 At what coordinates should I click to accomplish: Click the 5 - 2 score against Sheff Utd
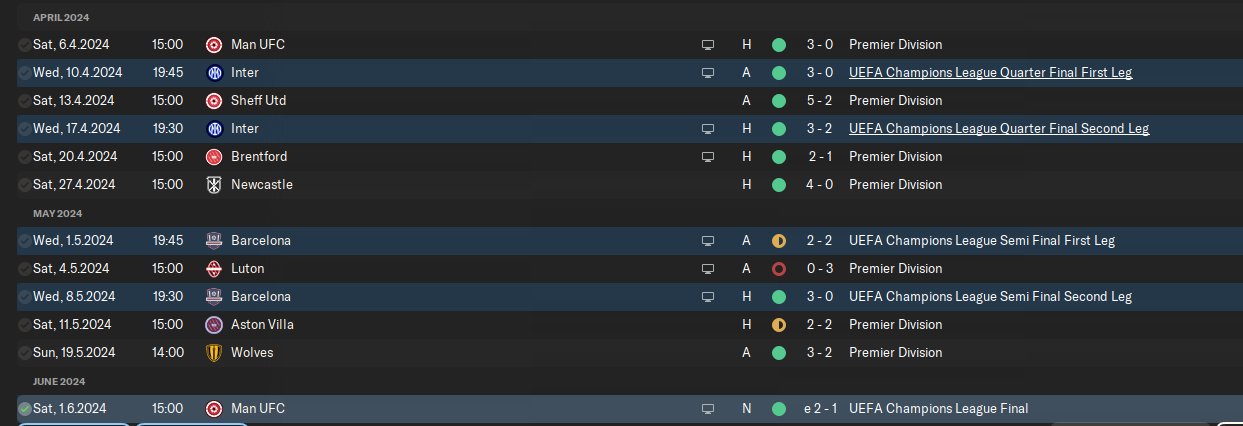click(821, 101)
